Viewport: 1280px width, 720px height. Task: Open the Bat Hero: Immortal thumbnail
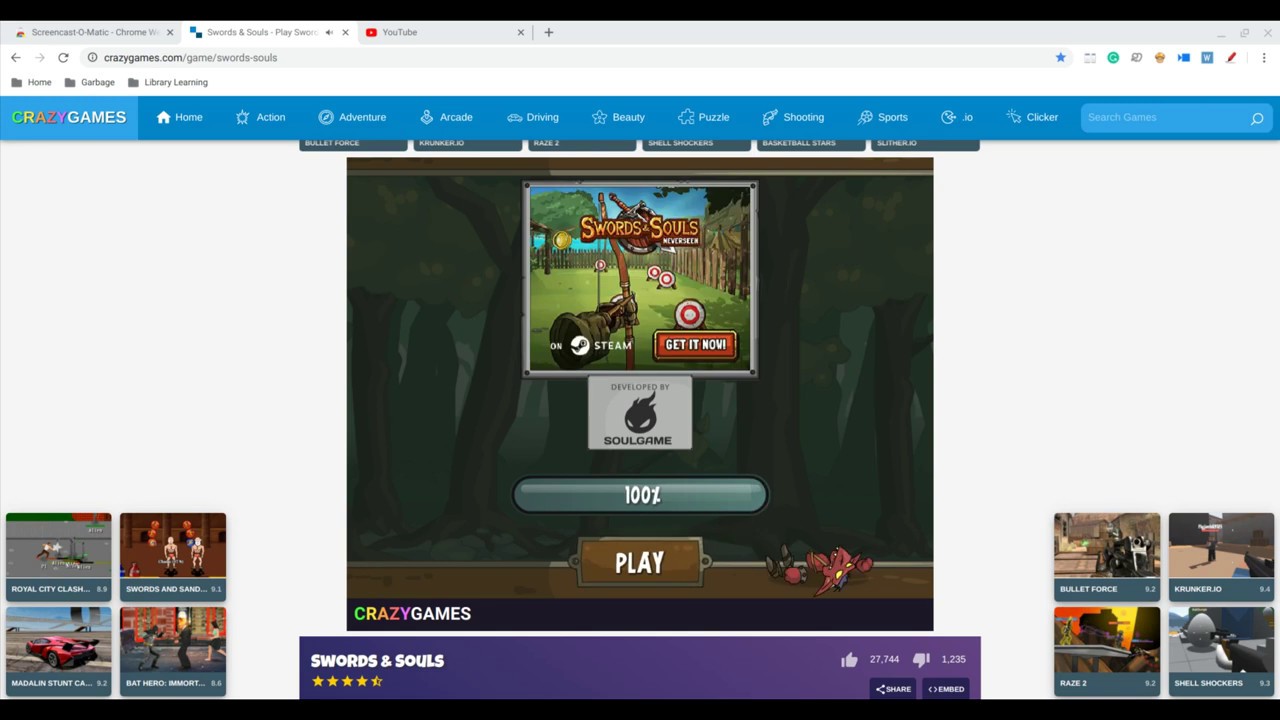pyautogui.click(x=173, y=650)
